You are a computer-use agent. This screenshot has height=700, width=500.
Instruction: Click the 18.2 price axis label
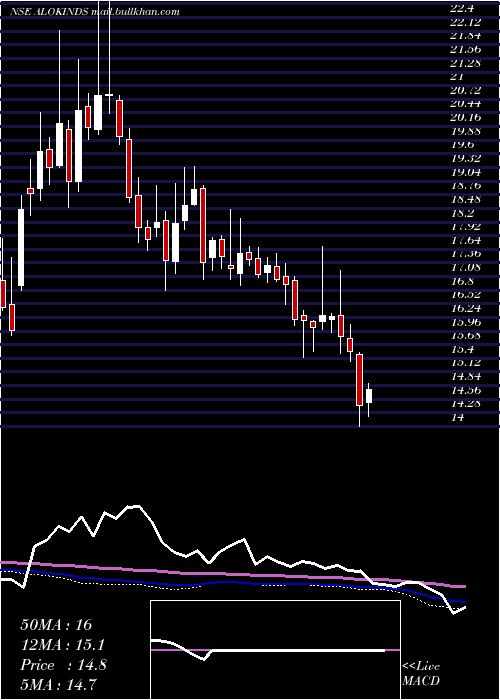[x=462, y=213]
